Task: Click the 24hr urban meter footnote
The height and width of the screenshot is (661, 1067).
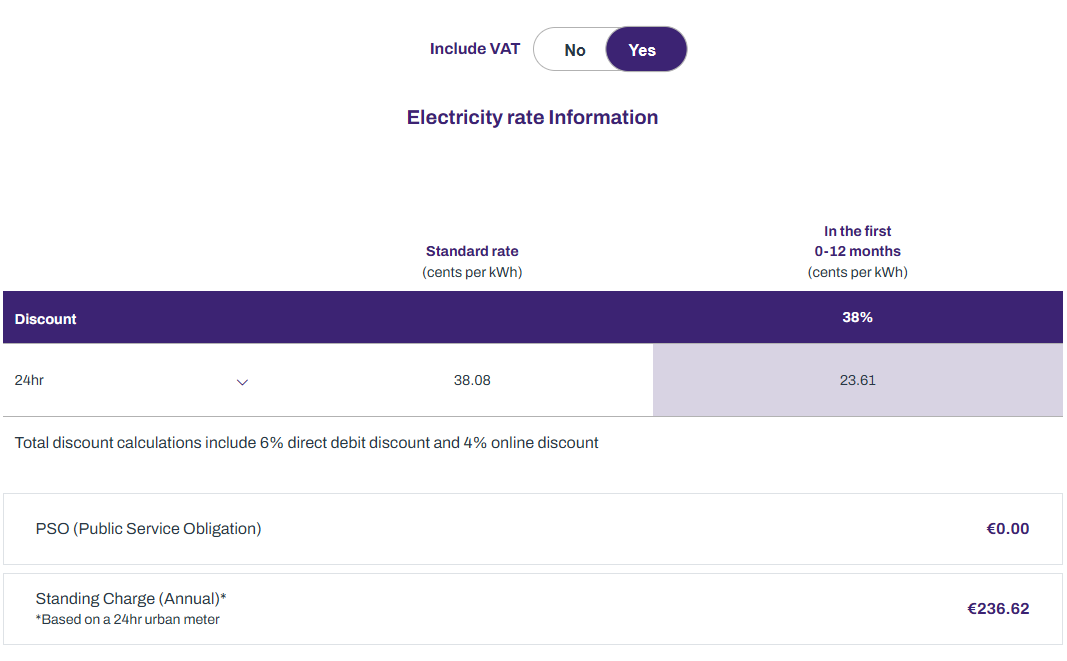Action: click(128, 620)
